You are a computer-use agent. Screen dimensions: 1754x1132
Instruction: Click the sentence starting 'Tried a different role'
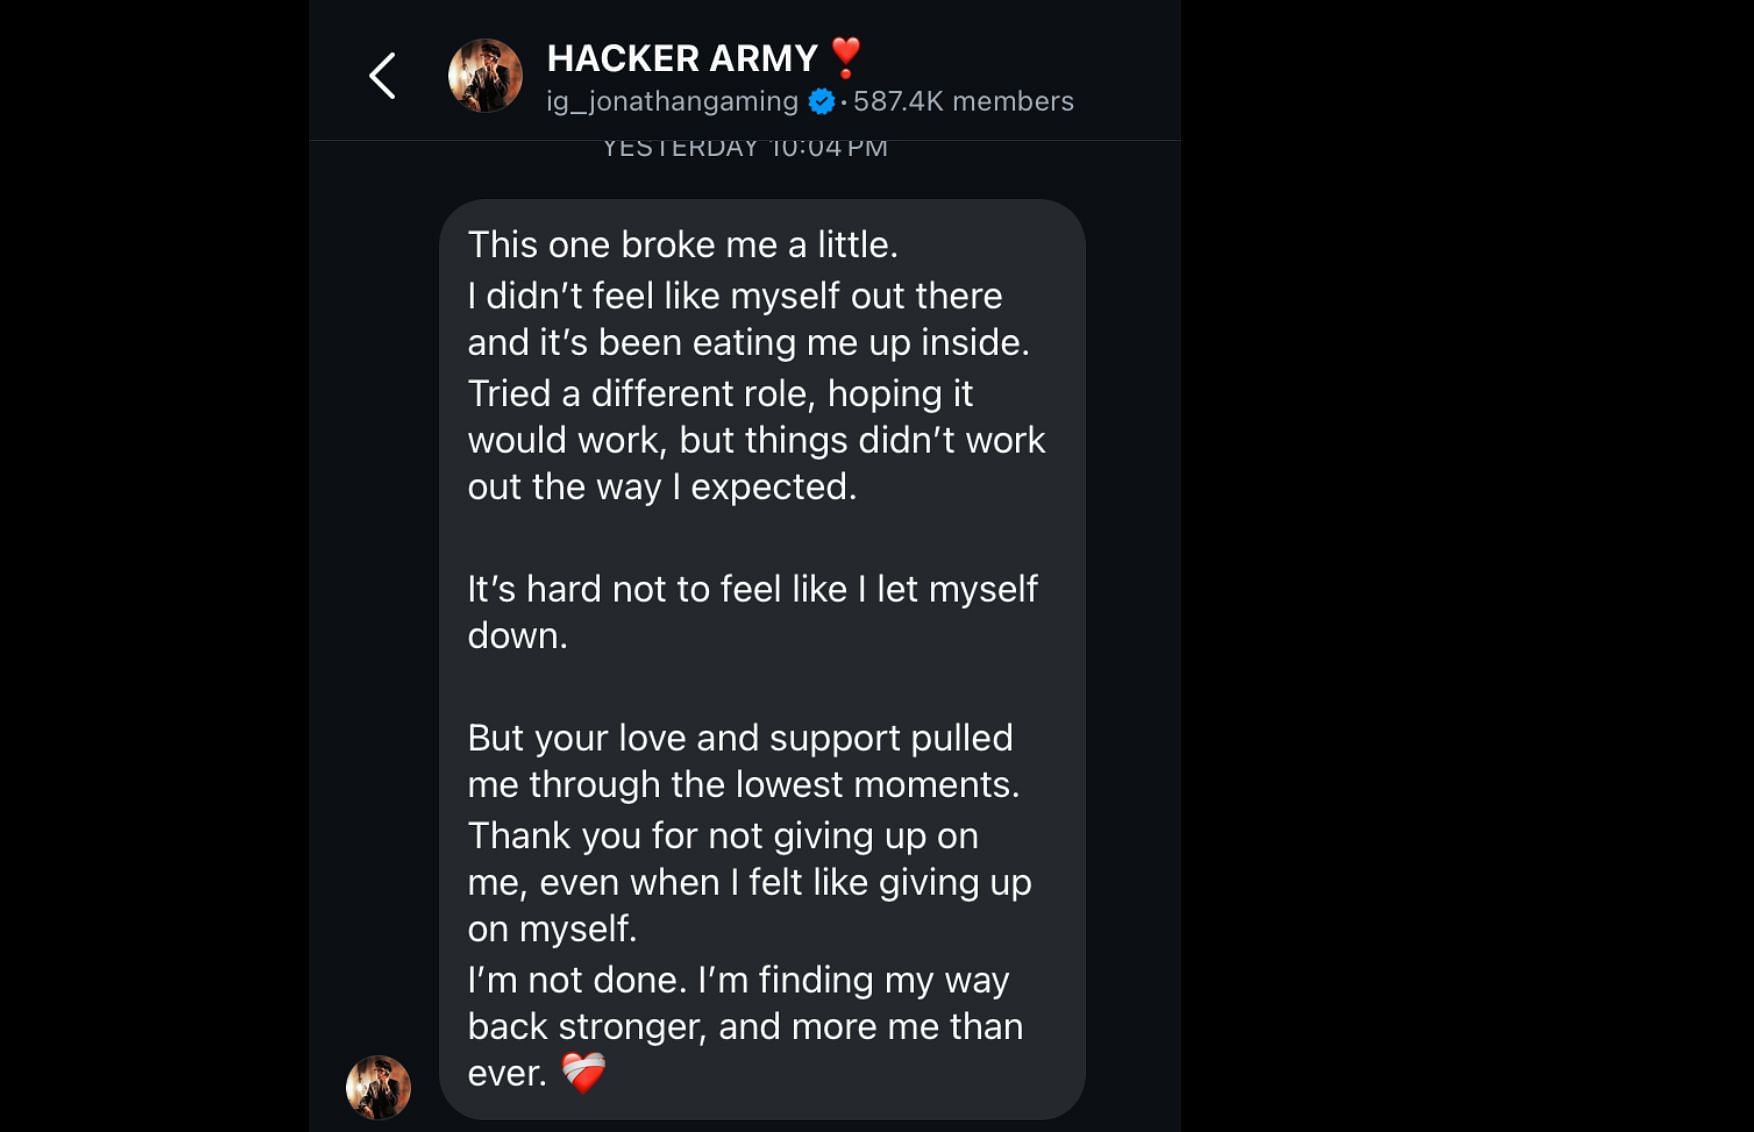(757, 440)
